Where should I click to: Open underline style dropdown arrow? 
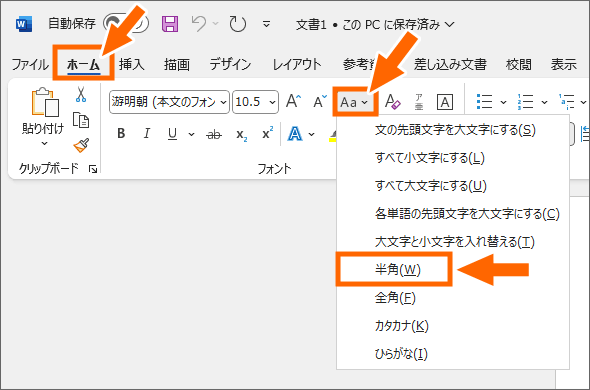tap(191, 134)
